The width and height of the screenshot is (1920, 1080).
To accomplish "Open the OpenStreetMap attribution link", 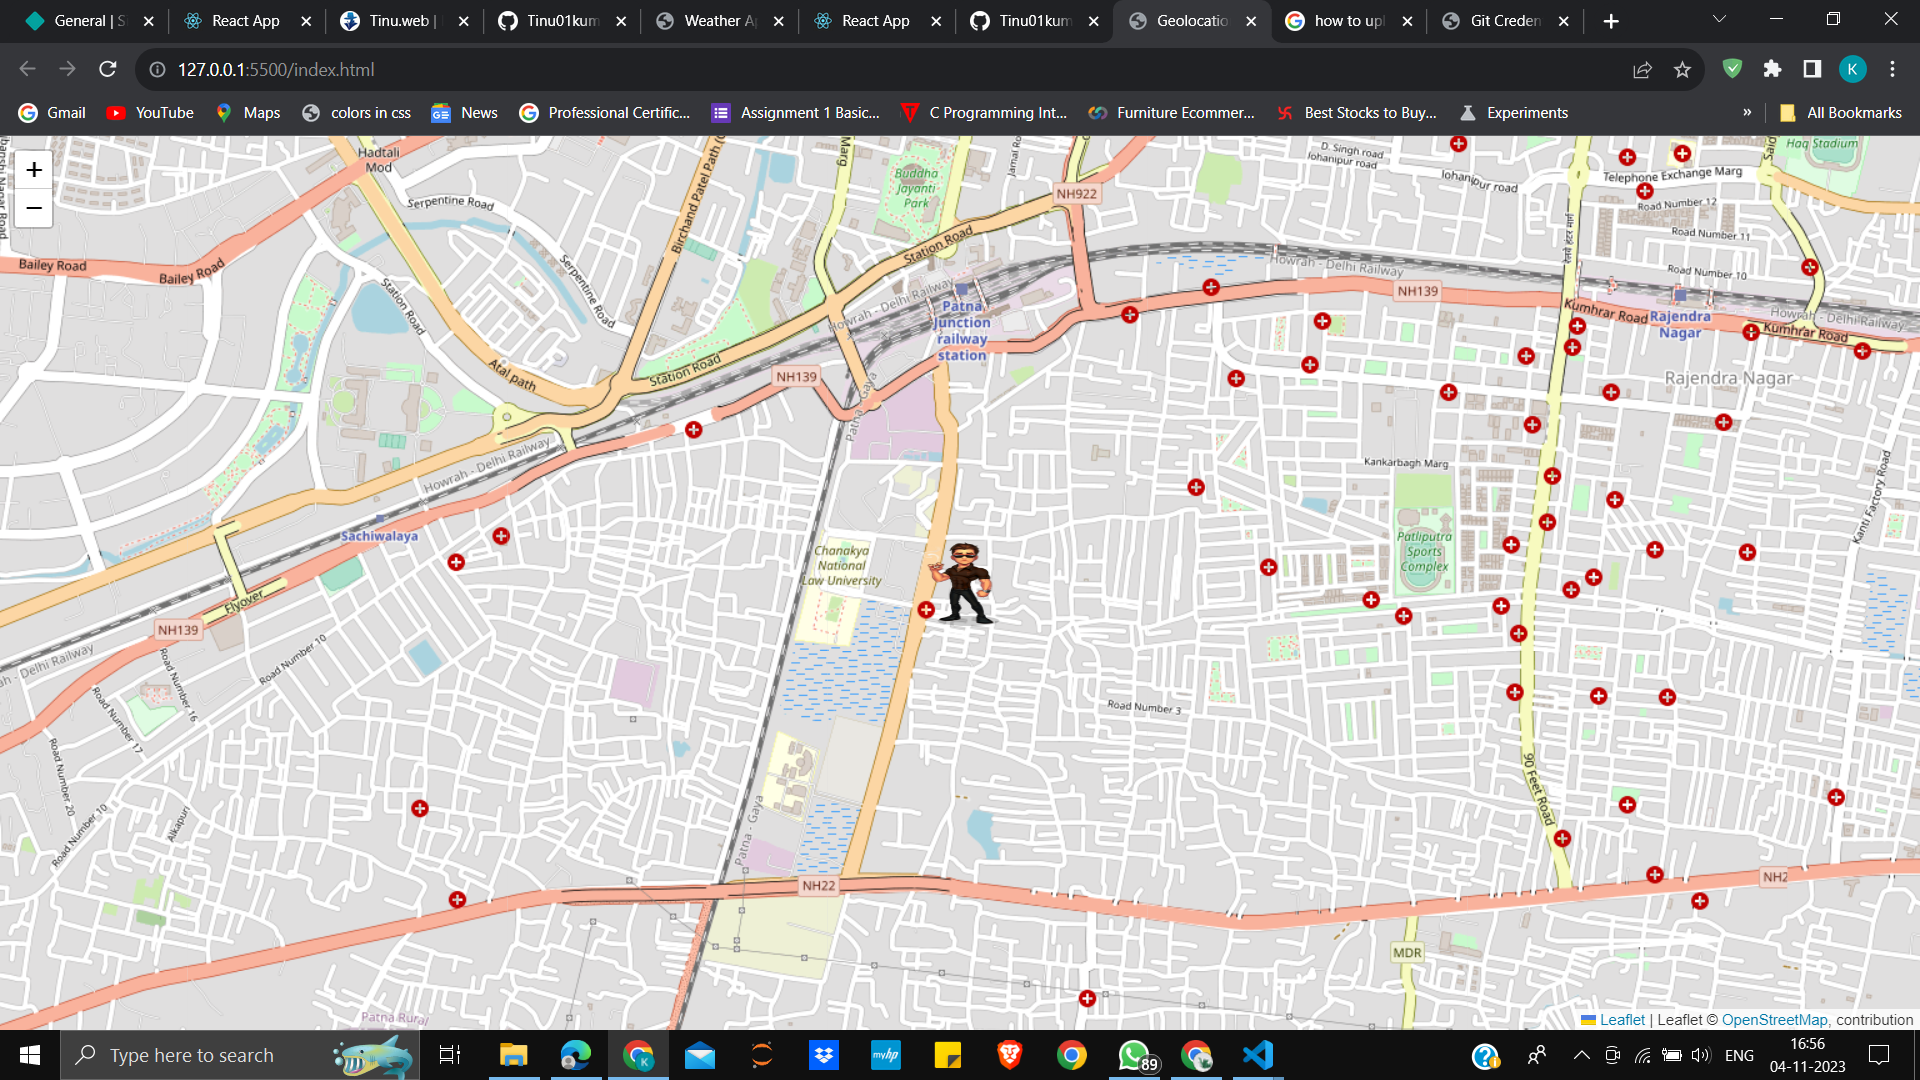I will point(1774,1020).
